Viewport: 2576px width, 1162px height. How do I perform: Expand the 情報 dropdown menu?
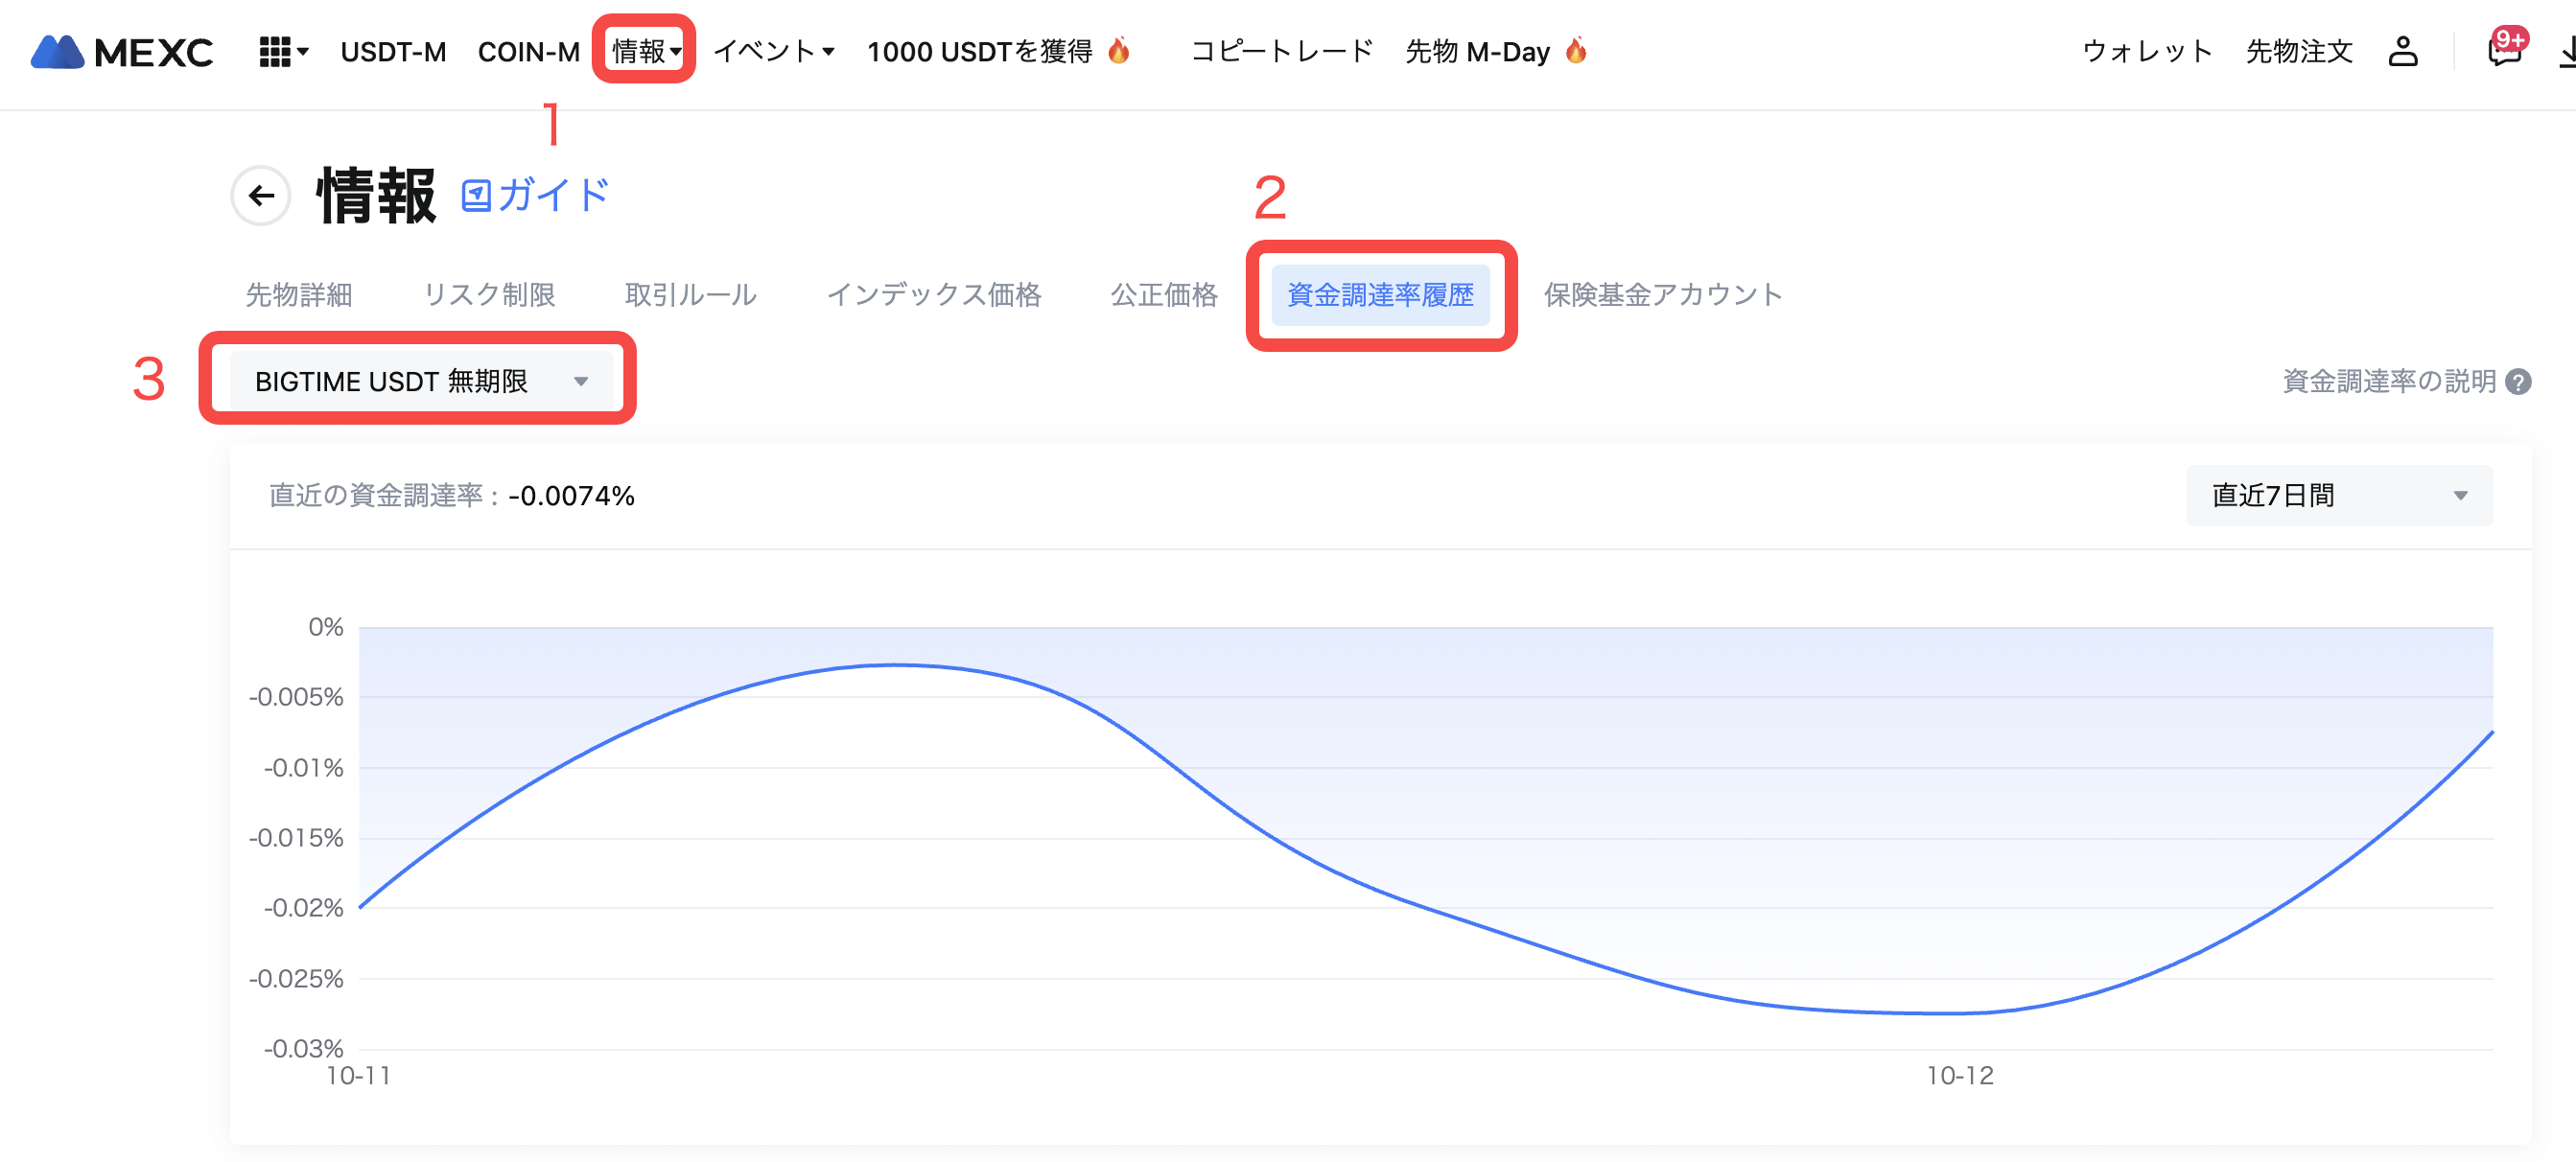point(645,51)
